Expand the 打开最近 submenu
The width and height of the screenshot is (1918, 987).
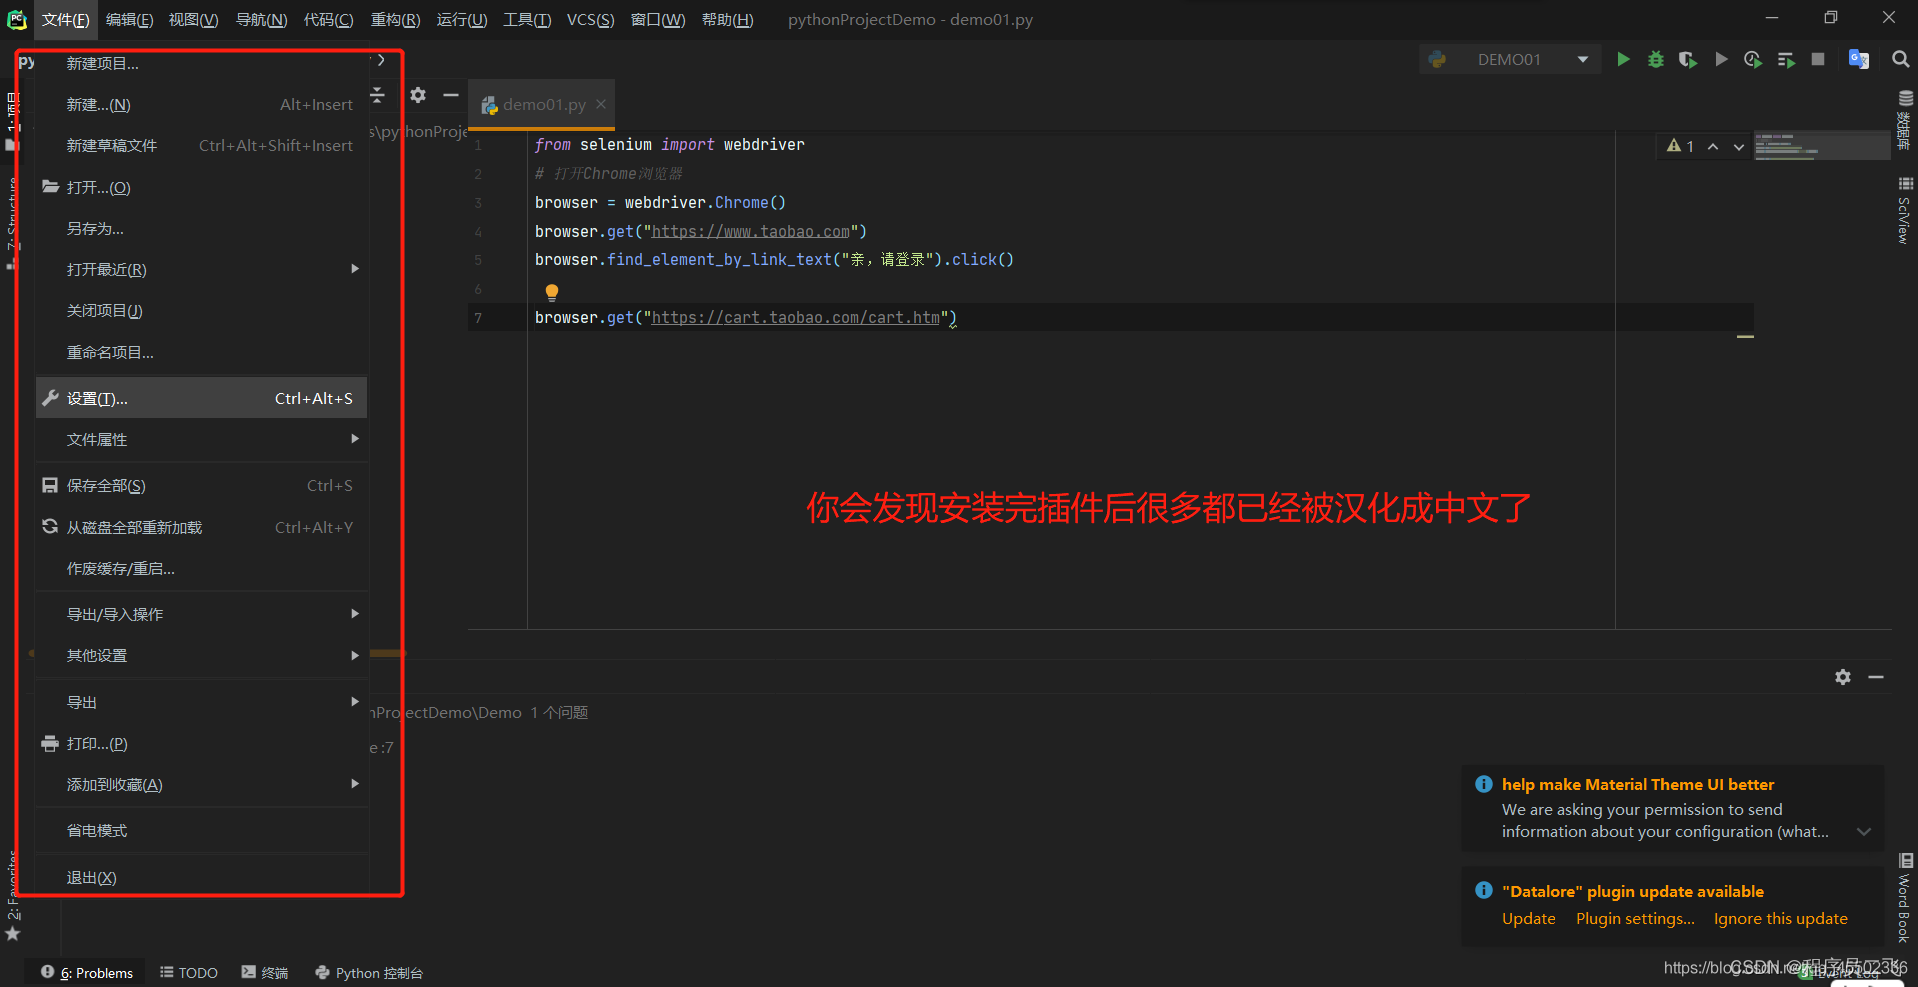click(x=355, y=269)
